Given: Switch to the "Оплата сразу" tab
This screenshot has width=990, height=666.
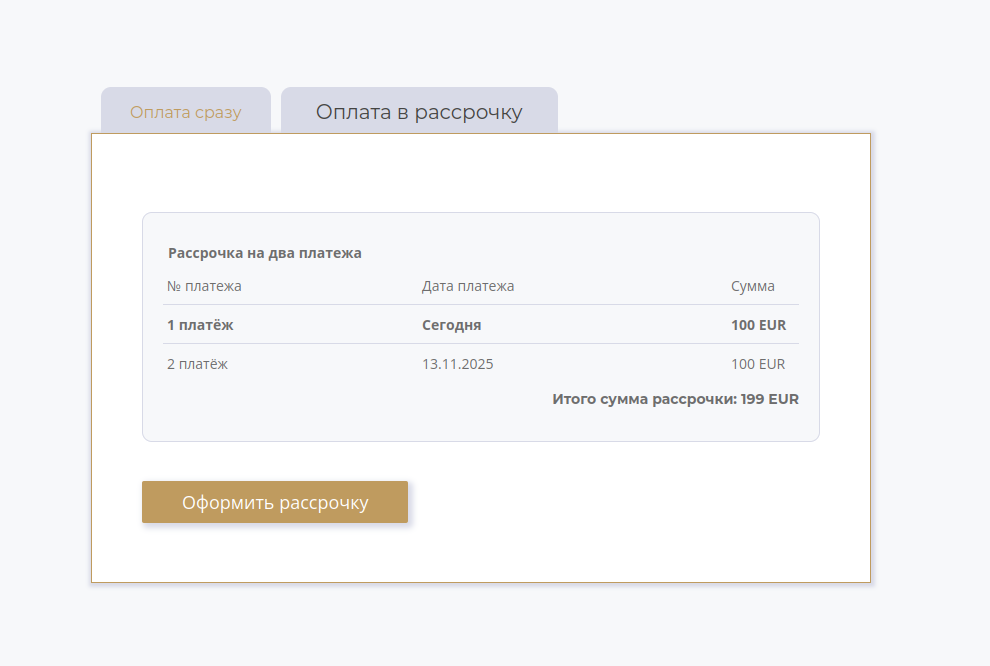Looking at the screenshot, I should (186, 112).
